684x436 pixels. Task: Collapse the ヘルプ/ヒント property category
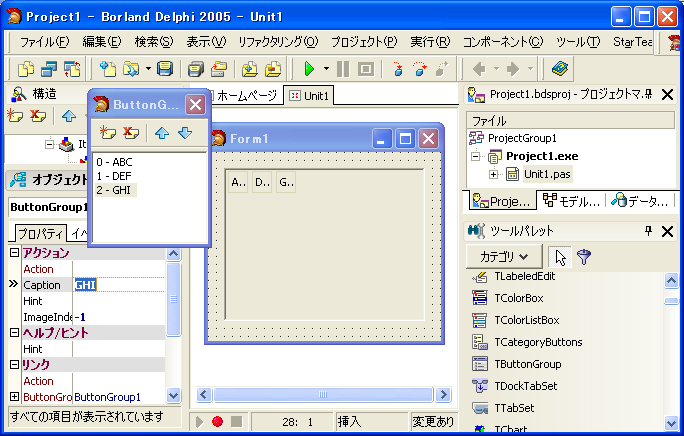pyautogui.click(x=14, y=333)
